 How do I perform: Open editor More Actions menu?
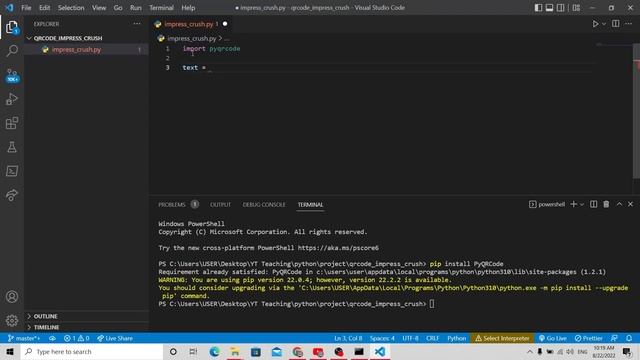tap(629, 24)
